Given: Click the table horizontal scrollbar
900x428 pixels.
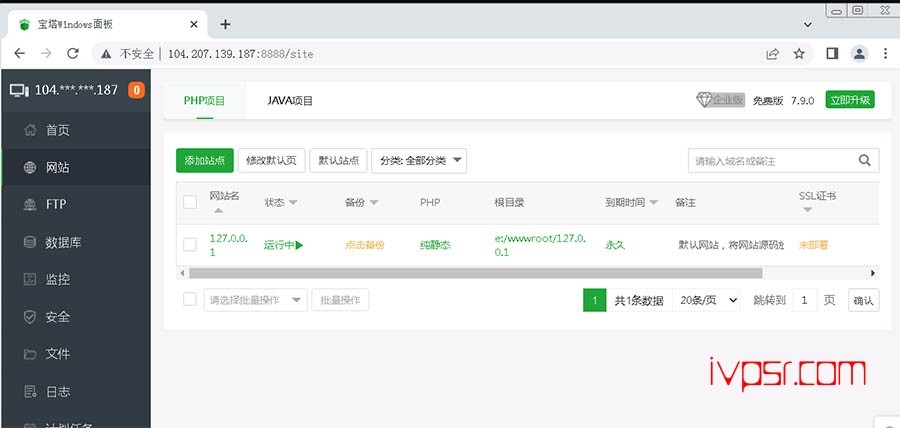Looking at the screenshot, I should [475, 273].
